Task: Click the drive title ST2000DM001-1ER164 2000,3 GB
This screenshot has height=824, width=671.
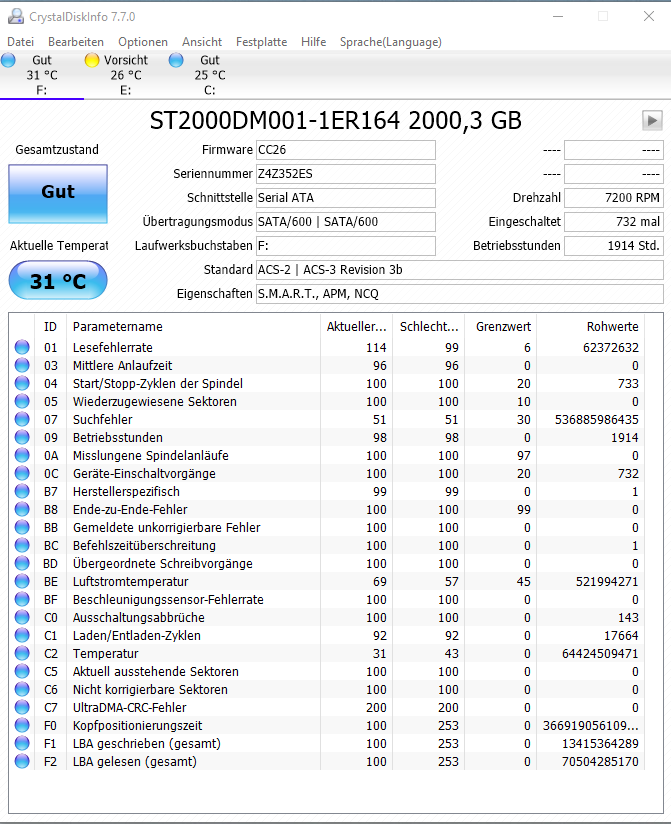Action: click(x=336, y=120)
